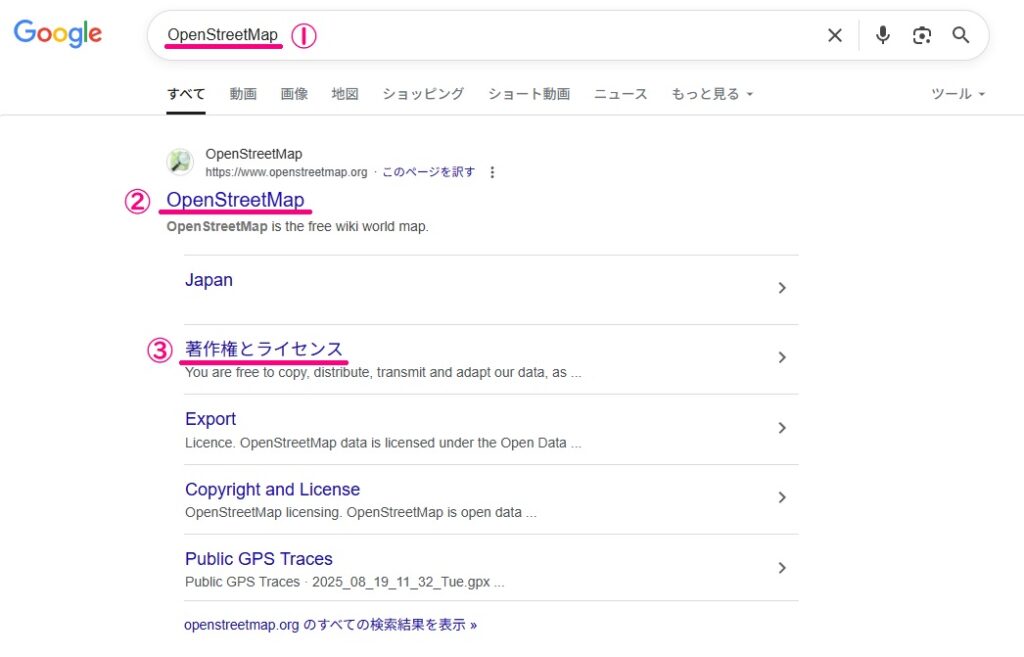The height and width of the screenshot is (657, 1024).
Task: Open OpenStreetMap site favicon
Action: pos(180,161)
